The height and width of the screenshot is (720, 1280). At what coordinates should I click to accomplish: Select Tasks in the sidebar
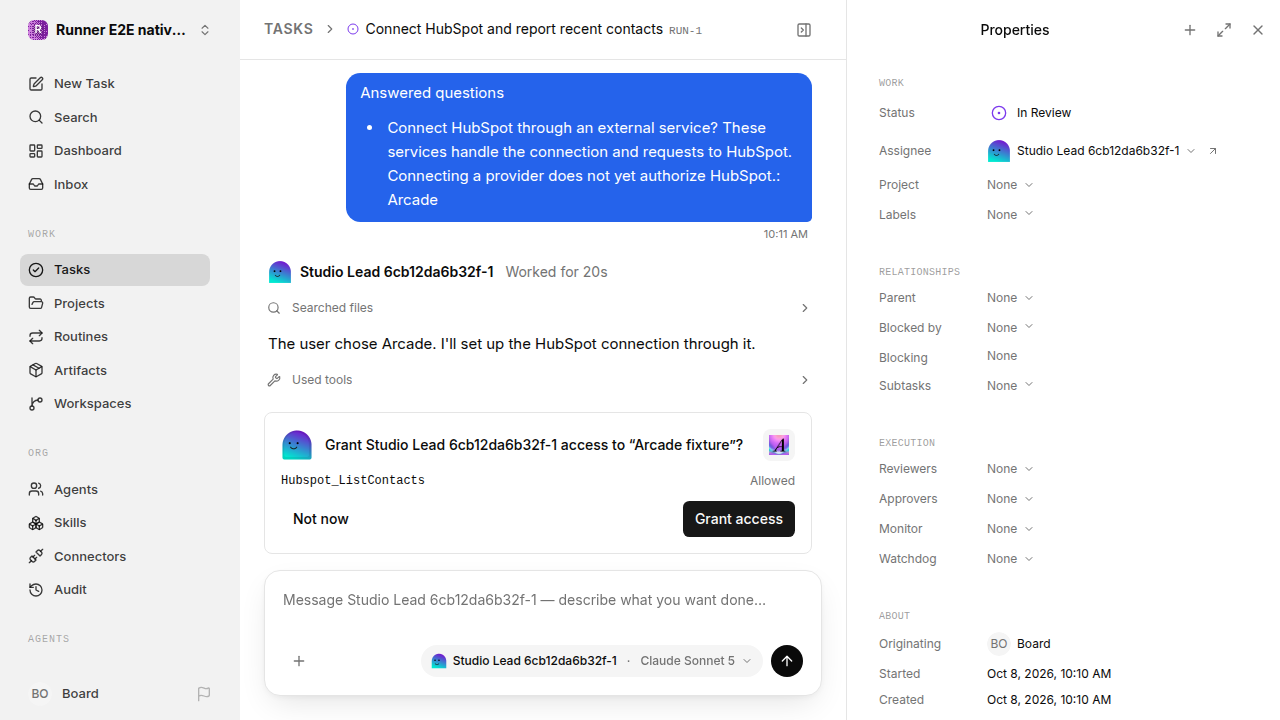coord(115,270)
